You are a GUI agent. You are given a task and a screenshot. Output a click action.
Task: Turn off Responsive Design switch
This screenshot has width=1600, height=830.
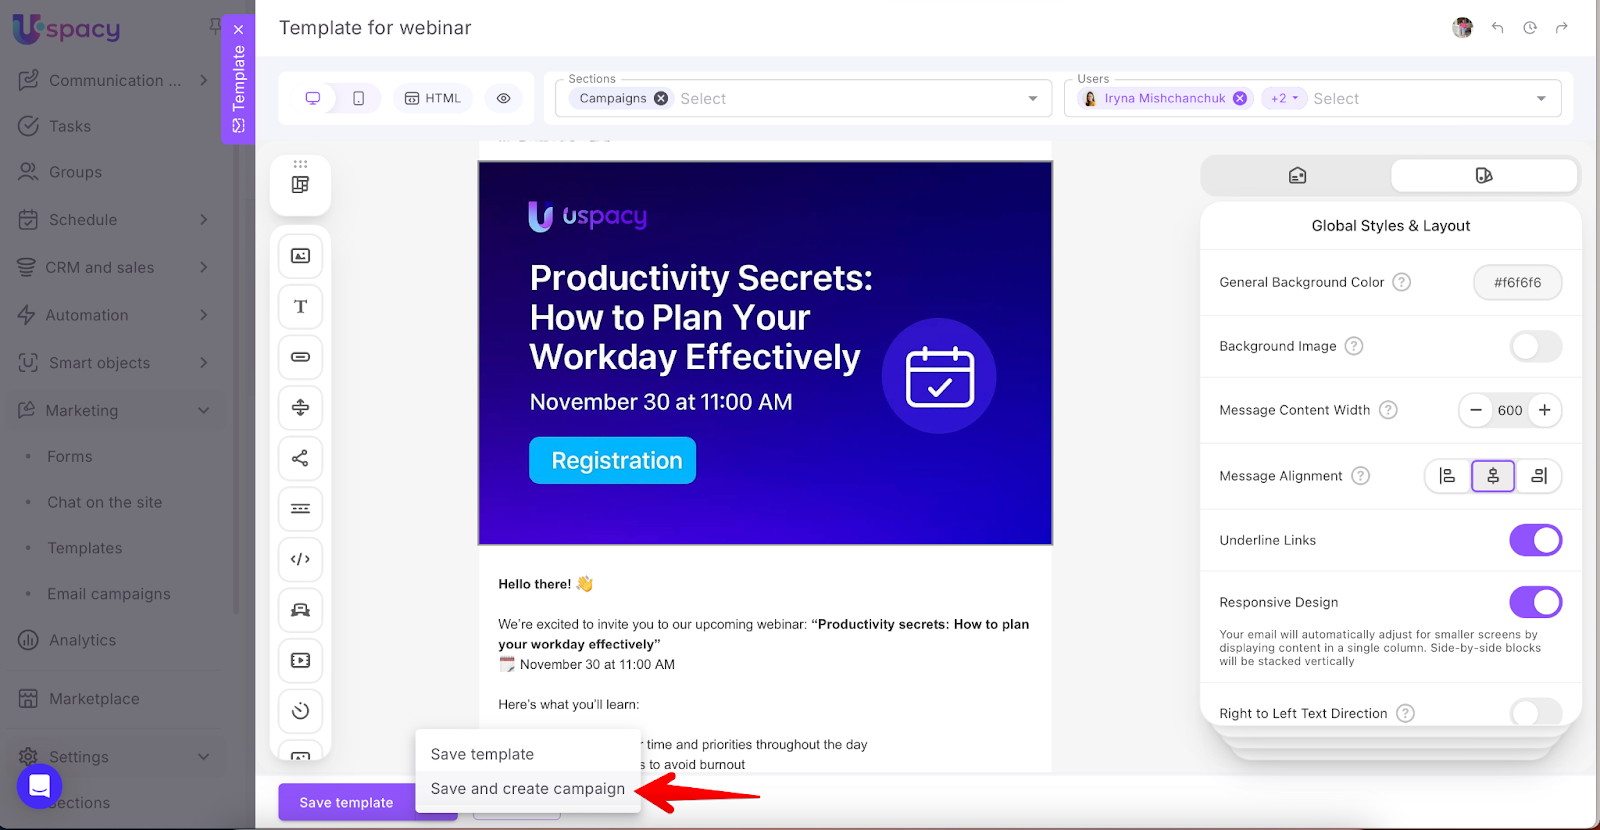click(1535, 602)
